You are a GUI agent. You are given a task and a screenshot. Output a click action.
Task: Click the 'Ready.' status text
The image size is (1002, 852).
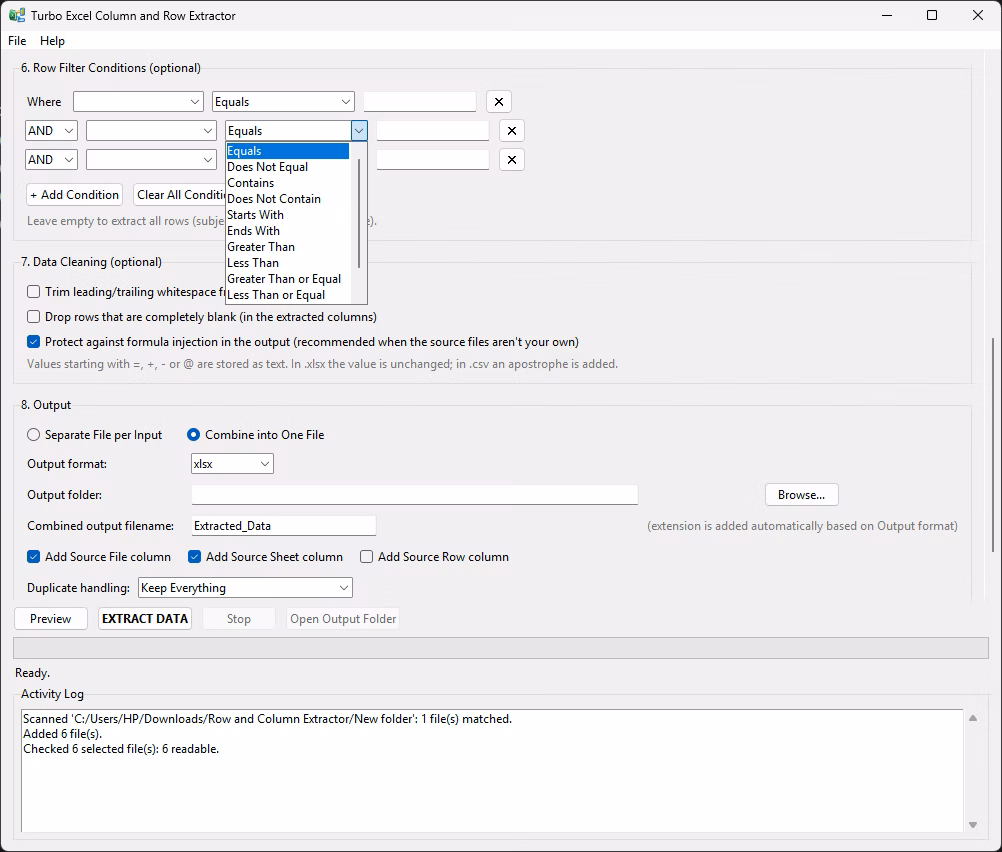tap(33, 672)
